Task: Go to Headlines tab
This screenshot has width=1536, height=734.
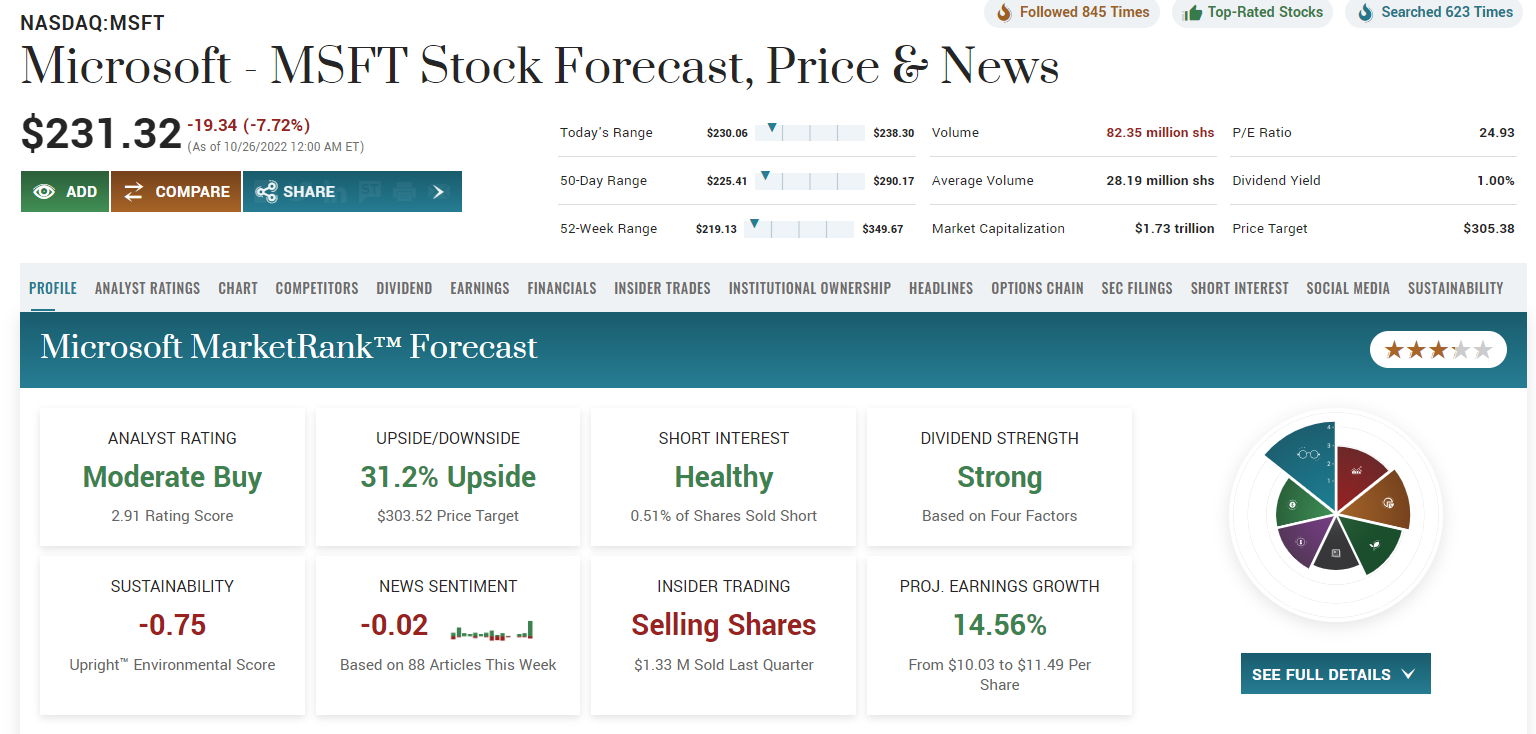Action: 941,288
